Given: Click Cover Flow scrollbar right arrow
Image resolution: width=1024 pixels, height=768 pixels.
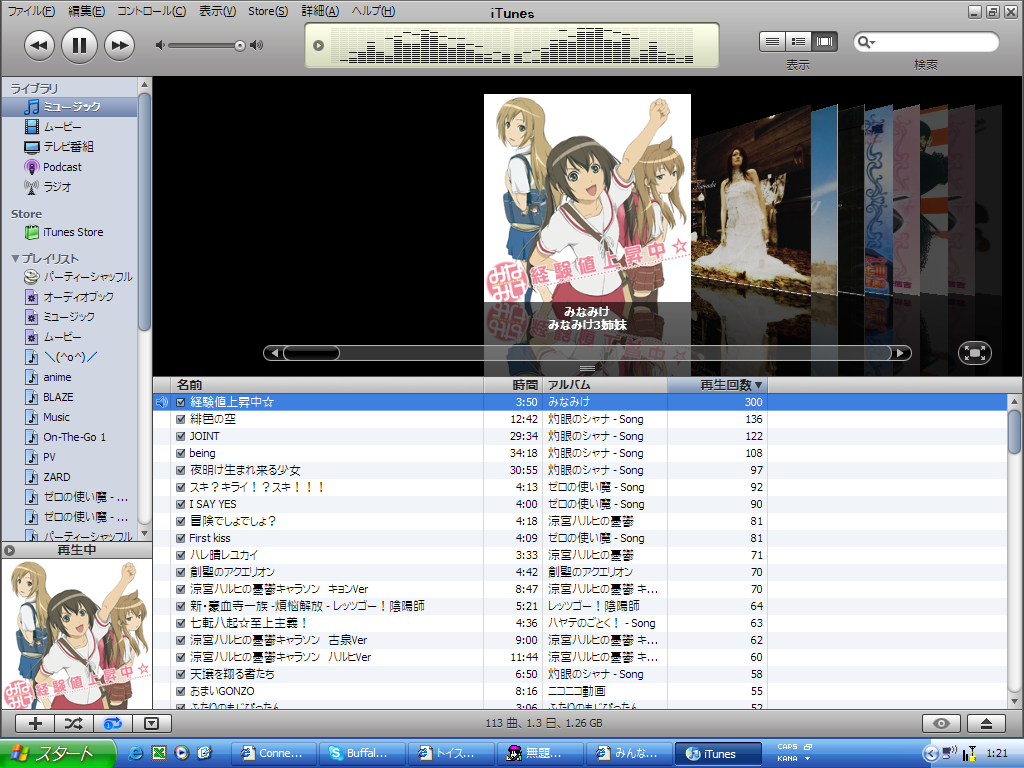Looking at the screenshot, I should pyautogui.click(x=901, y=353).
